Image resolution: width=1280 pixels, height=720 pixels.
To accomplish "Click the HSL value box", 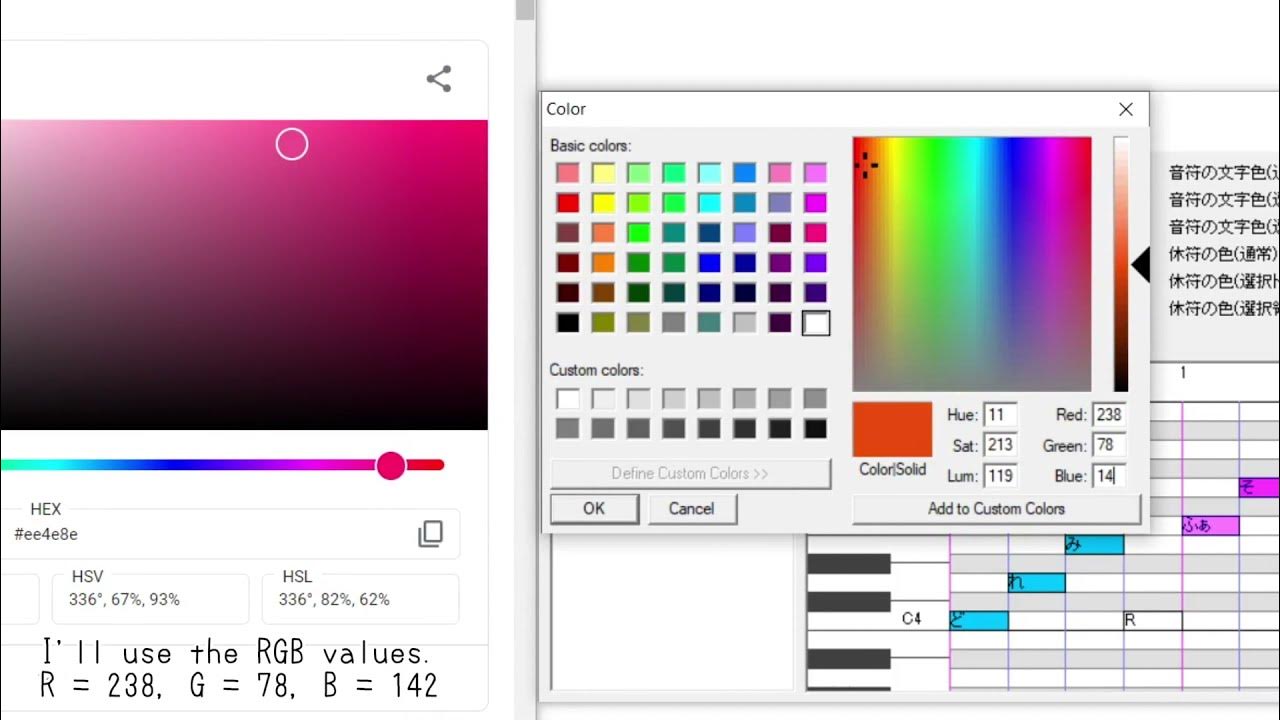I will click(360, 599).
